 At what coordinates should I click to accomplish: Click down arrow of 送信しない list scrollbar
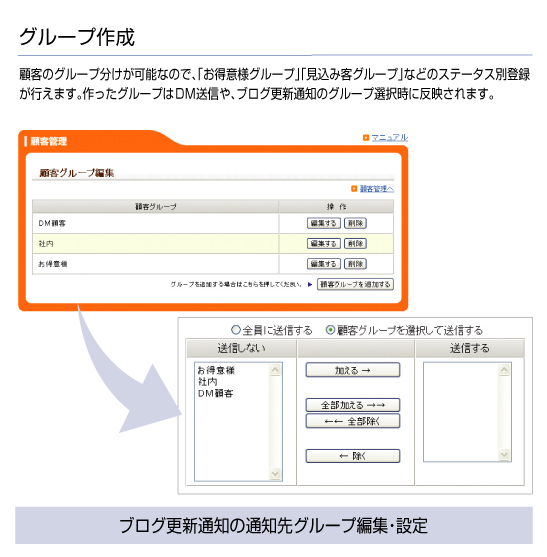[275, 474]
